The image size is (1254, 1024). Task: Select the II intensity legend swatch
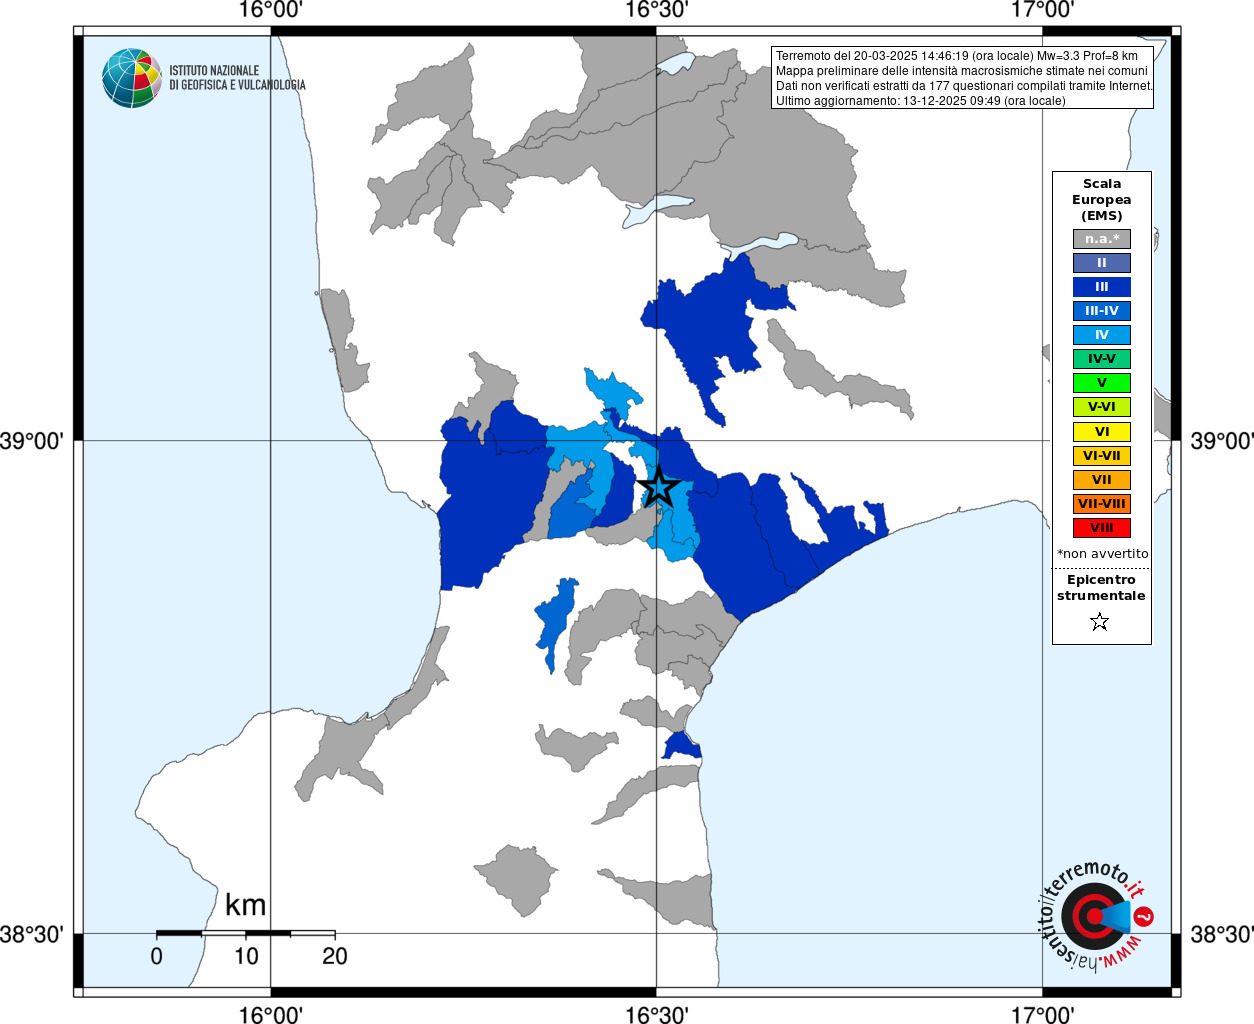coord(1102,263)
